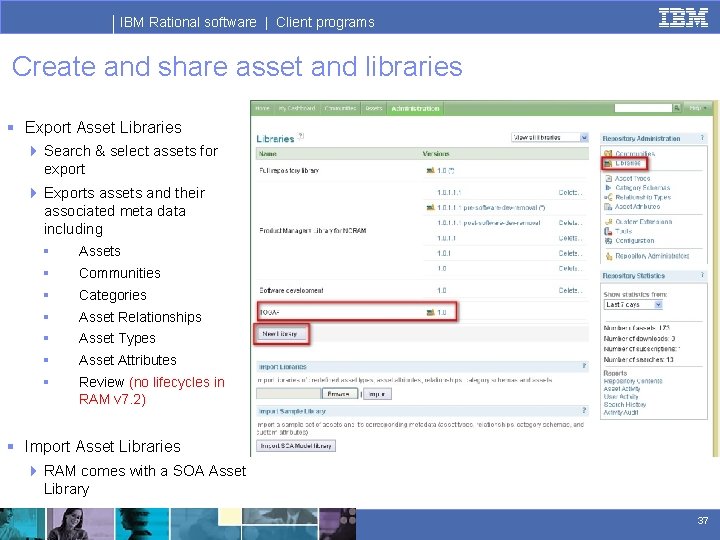Click the Custom Extensions icon
Image resolution: width=720 pixels, height=540 pixels.
[x=608, y=222]
